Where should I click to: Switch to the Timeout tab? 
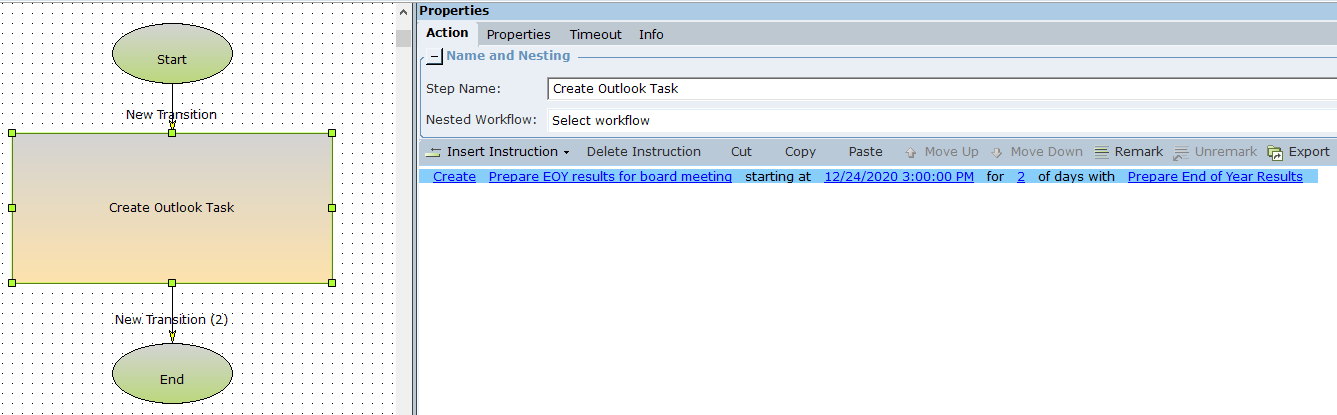click(595, 34)
